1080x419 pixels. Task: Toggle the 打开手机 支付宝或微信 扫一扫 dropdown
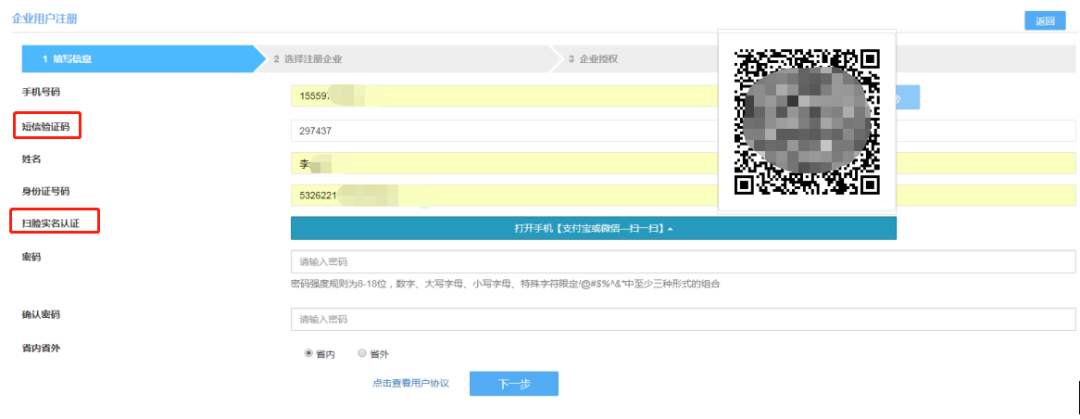point(594,228)
